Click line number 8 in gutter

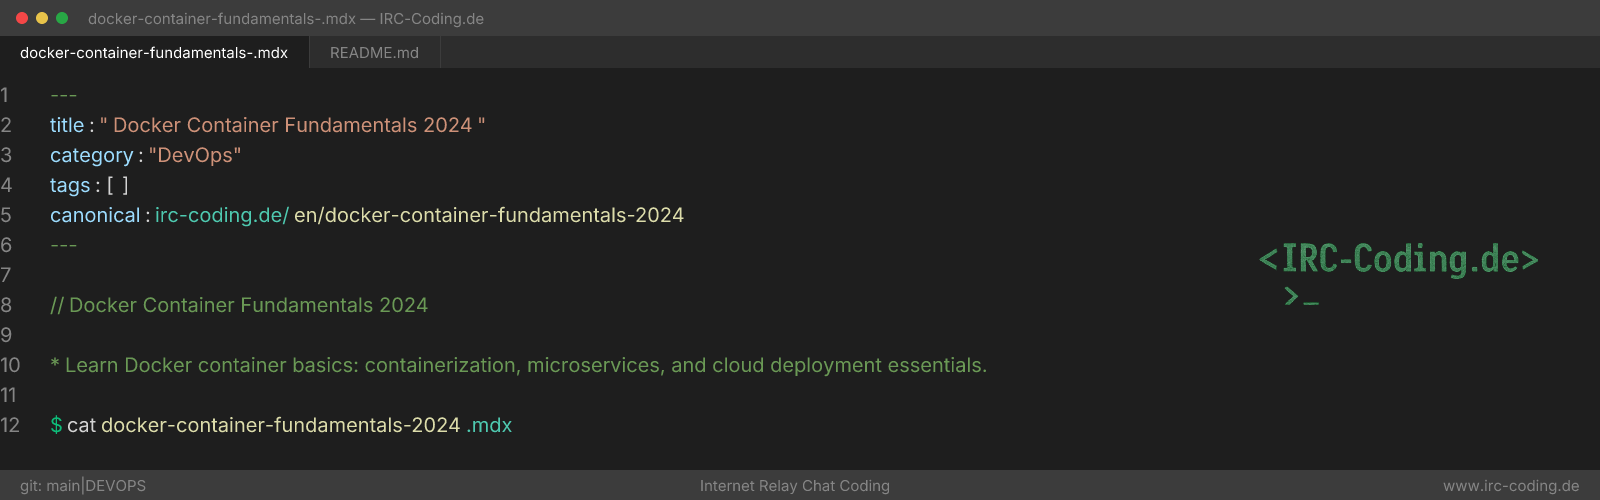(6, 305)
